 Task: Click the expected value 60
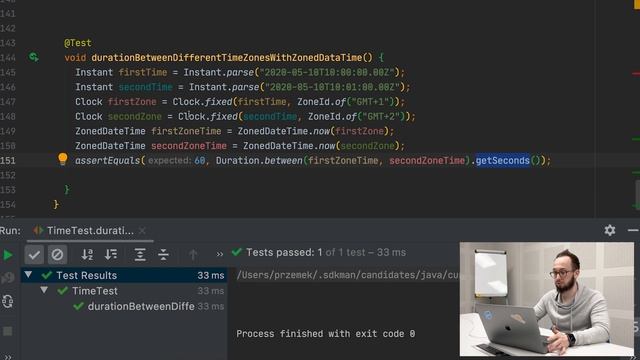coord(200,160)
